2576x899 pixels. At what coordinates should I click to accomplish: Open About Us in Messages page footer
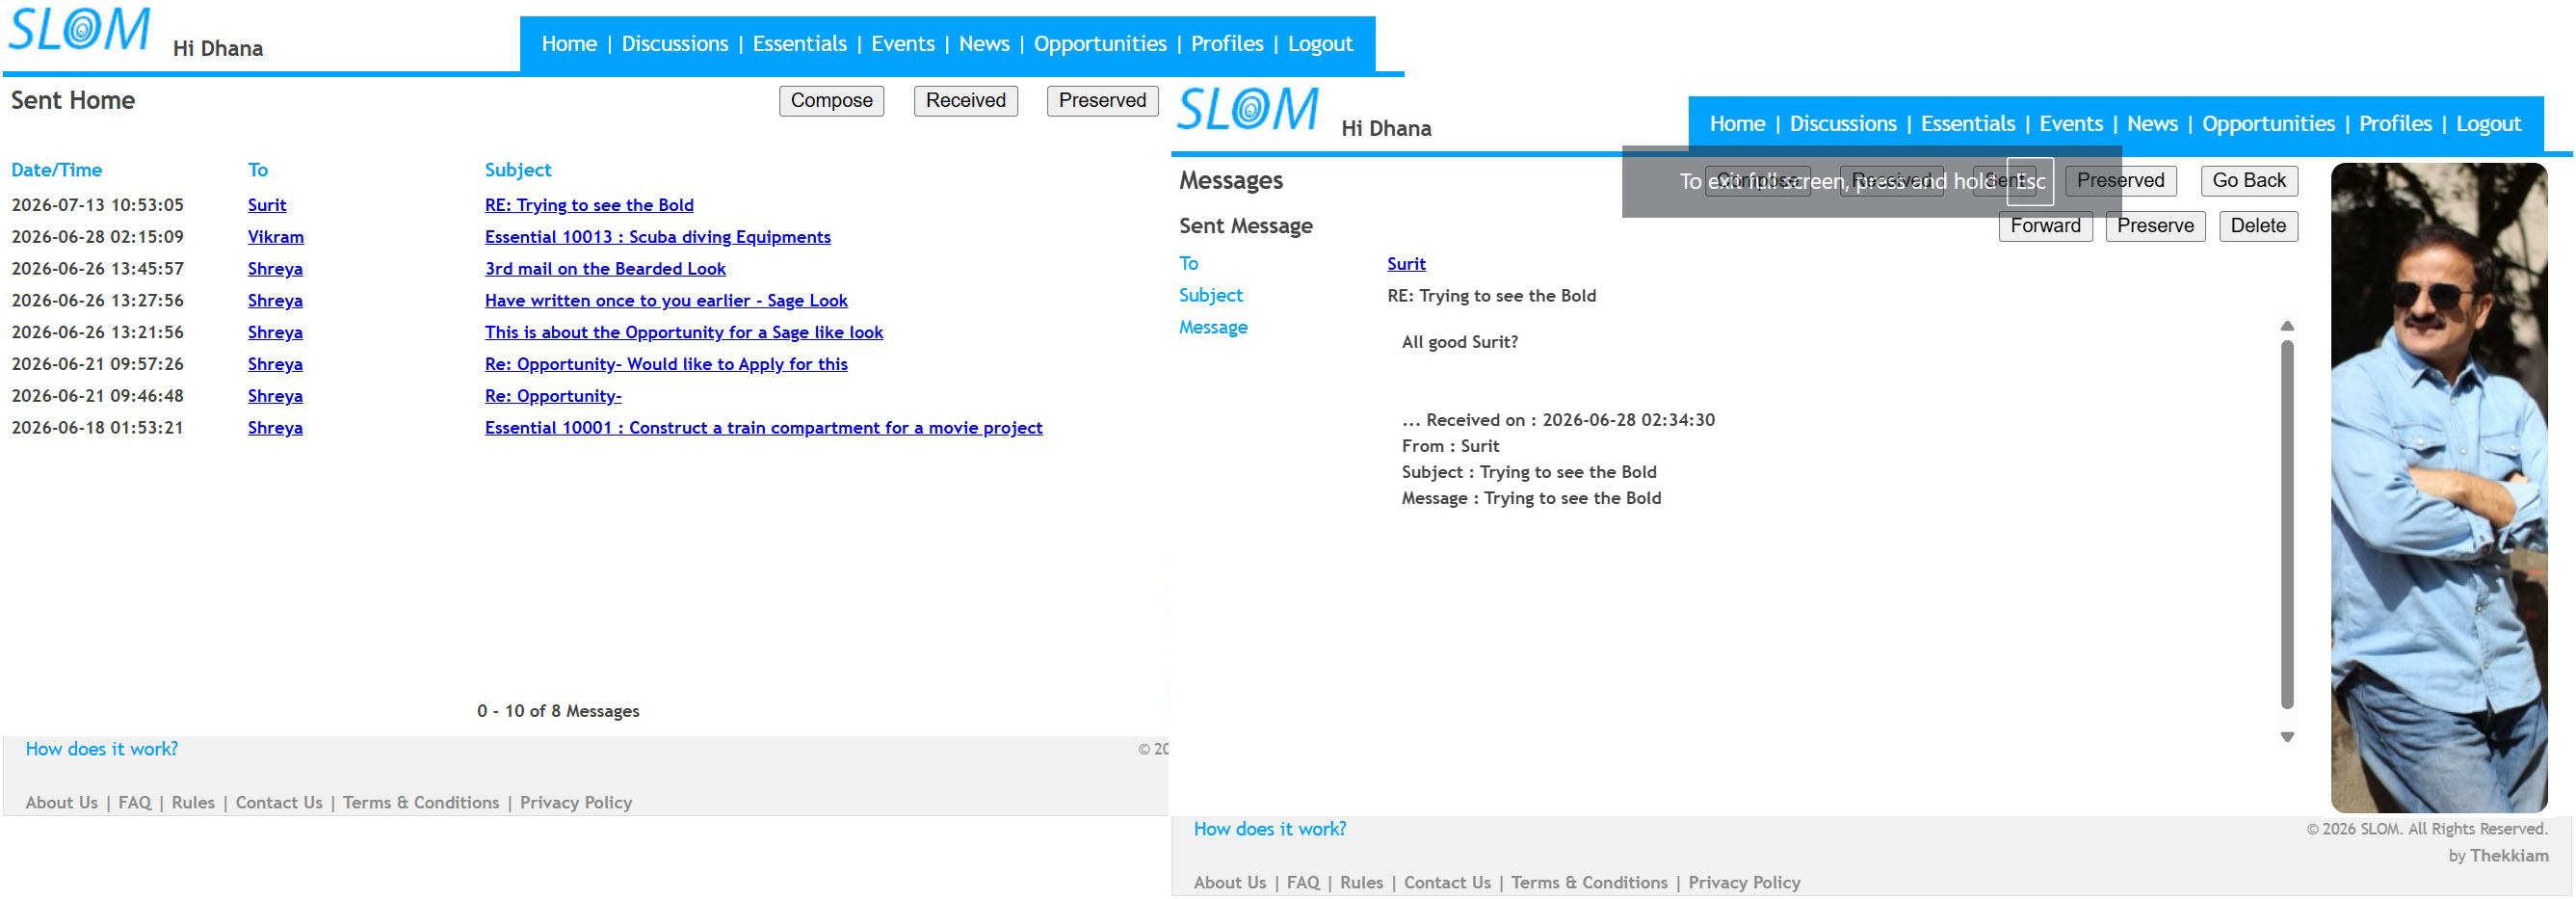tap(1230, 883)
